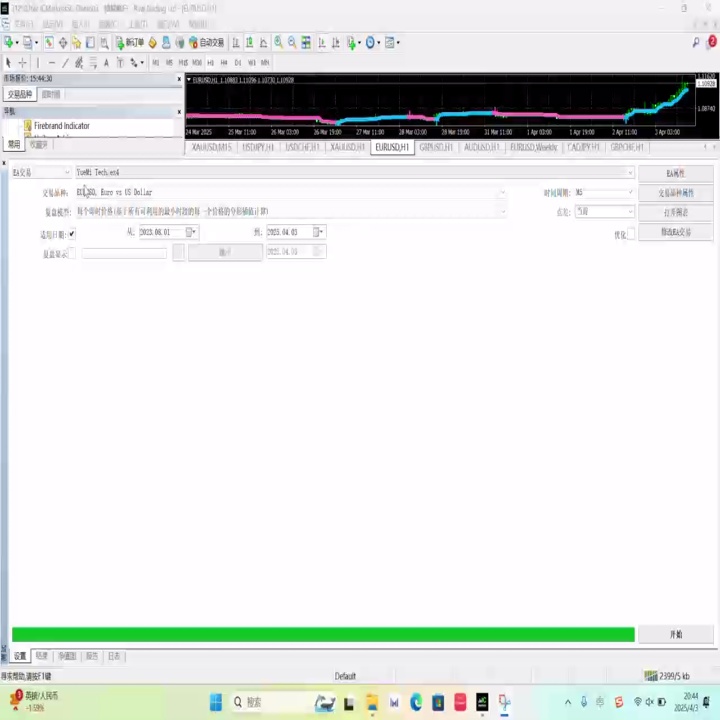Switch chart timeframe to D1
720x720 pixels.
pos(237,62)
